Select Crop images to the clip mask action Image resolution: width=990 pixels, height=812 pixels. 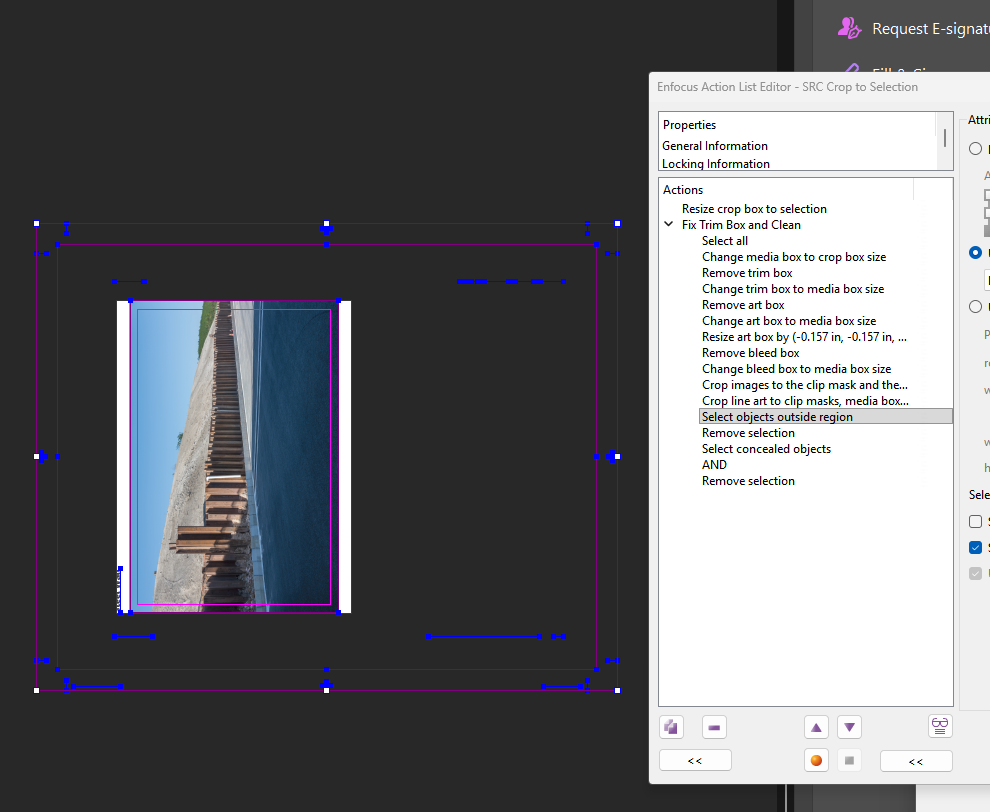[805, 385]
